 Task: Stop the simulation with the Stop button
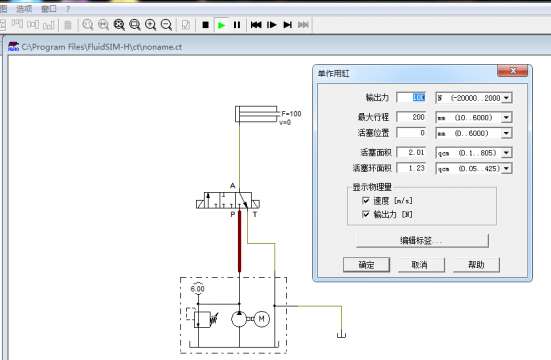click(x=206, y=25)
